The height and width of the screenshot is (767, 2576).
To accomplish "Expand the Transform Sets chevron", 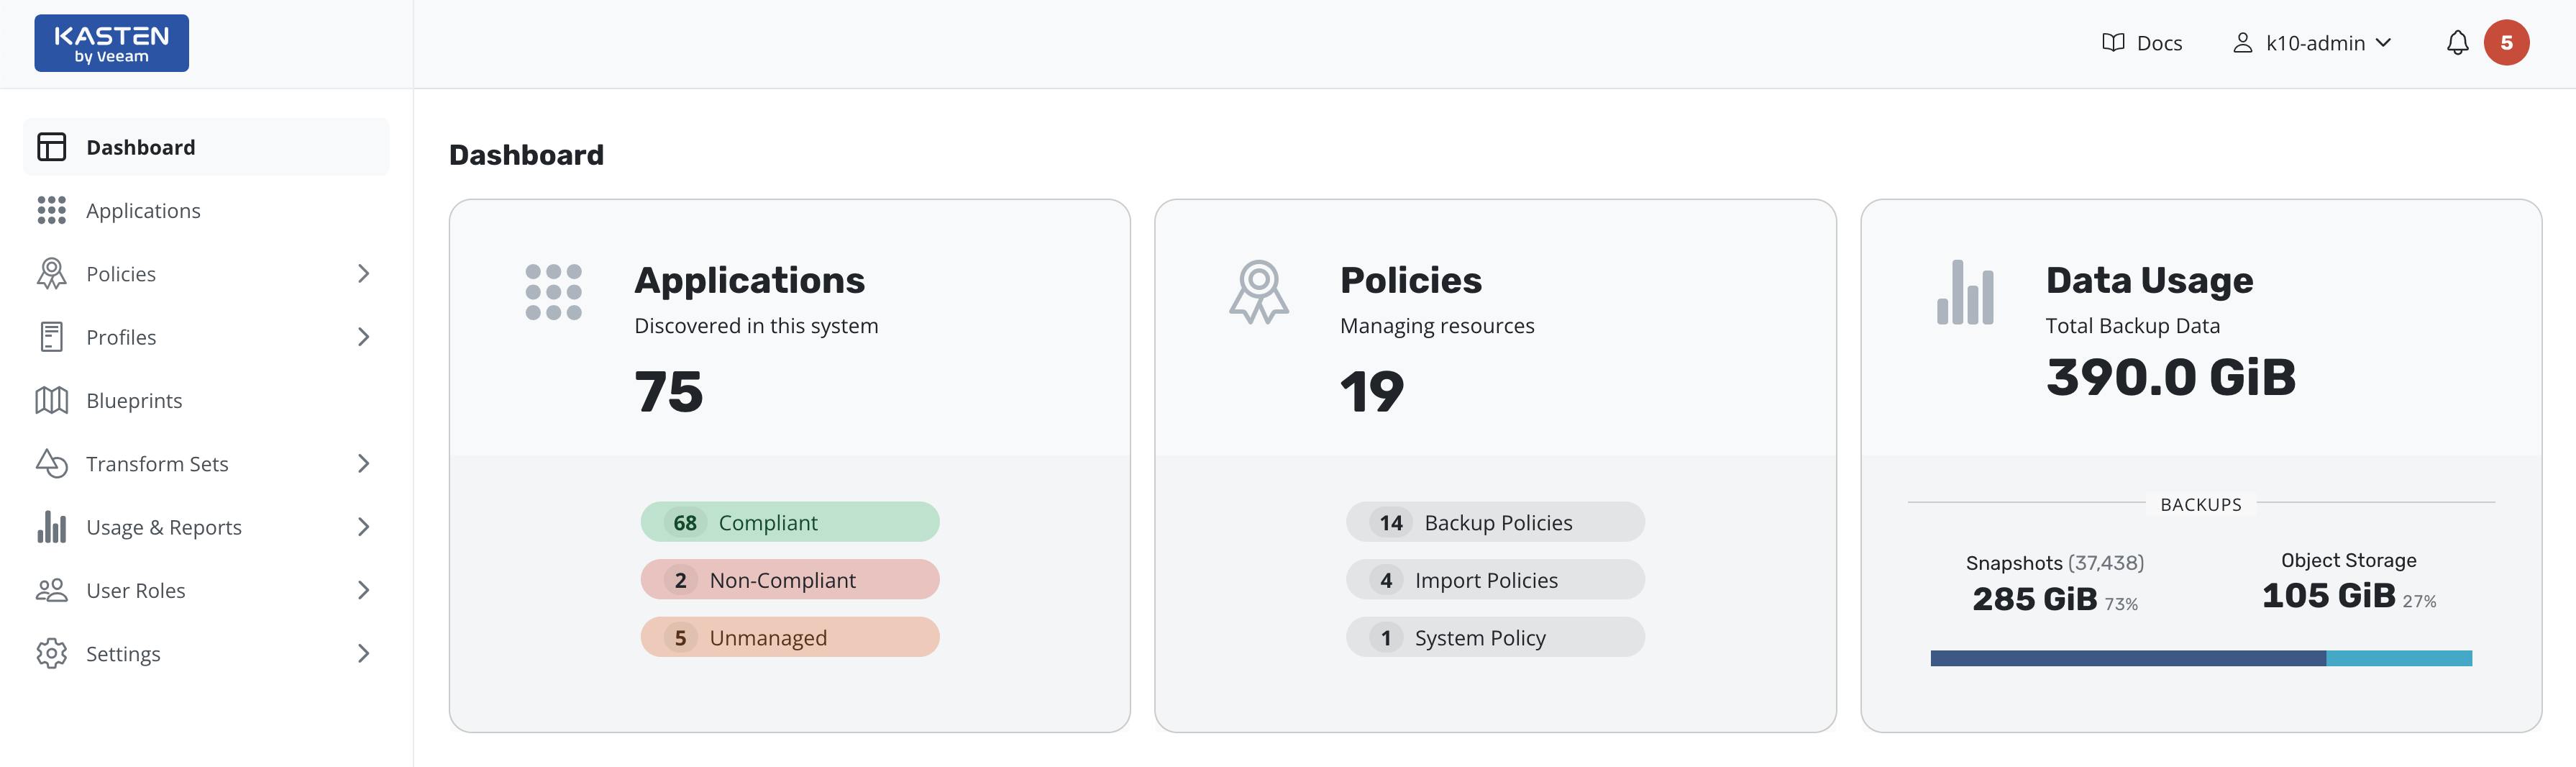I will [364, 464].
